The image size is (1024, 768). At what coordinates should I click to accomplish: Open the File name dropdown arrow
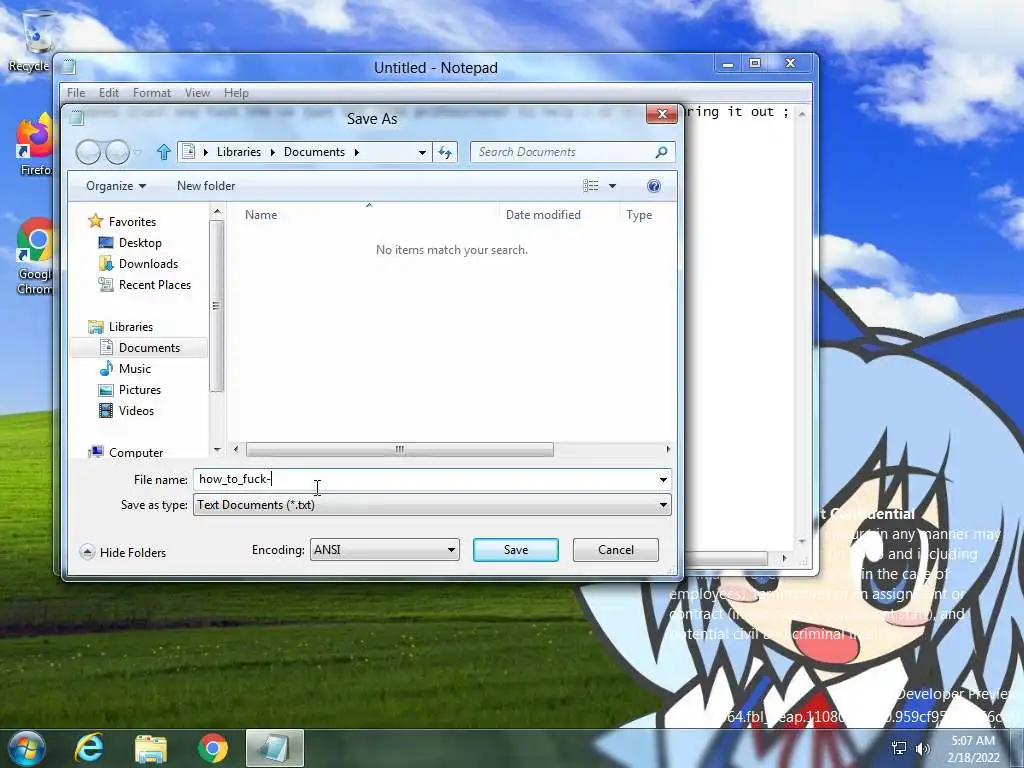663,480
